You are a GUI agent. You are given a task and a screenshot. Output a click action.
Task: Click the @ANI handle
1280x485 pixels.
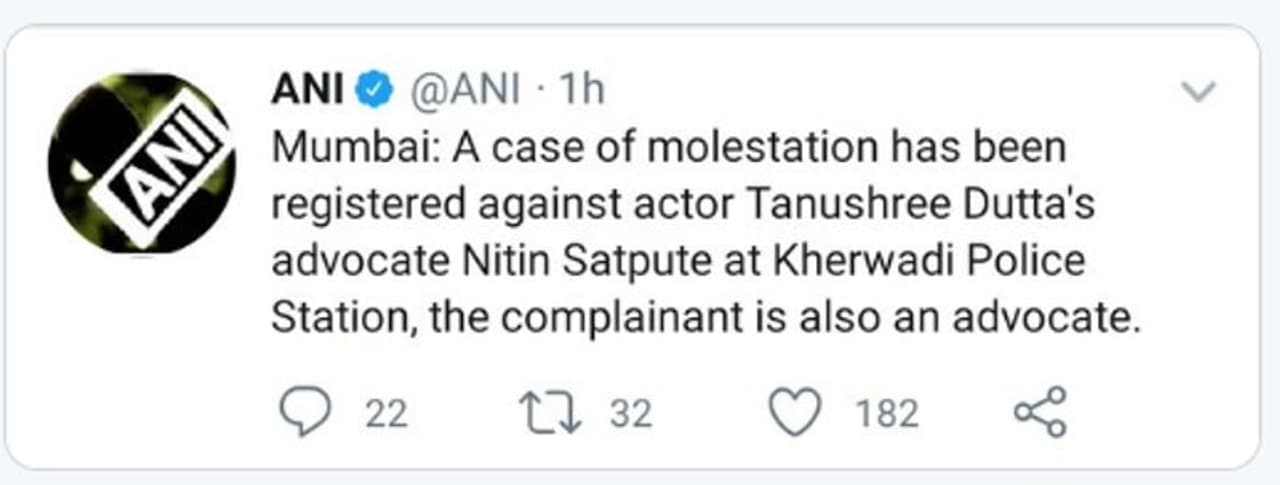465,91
